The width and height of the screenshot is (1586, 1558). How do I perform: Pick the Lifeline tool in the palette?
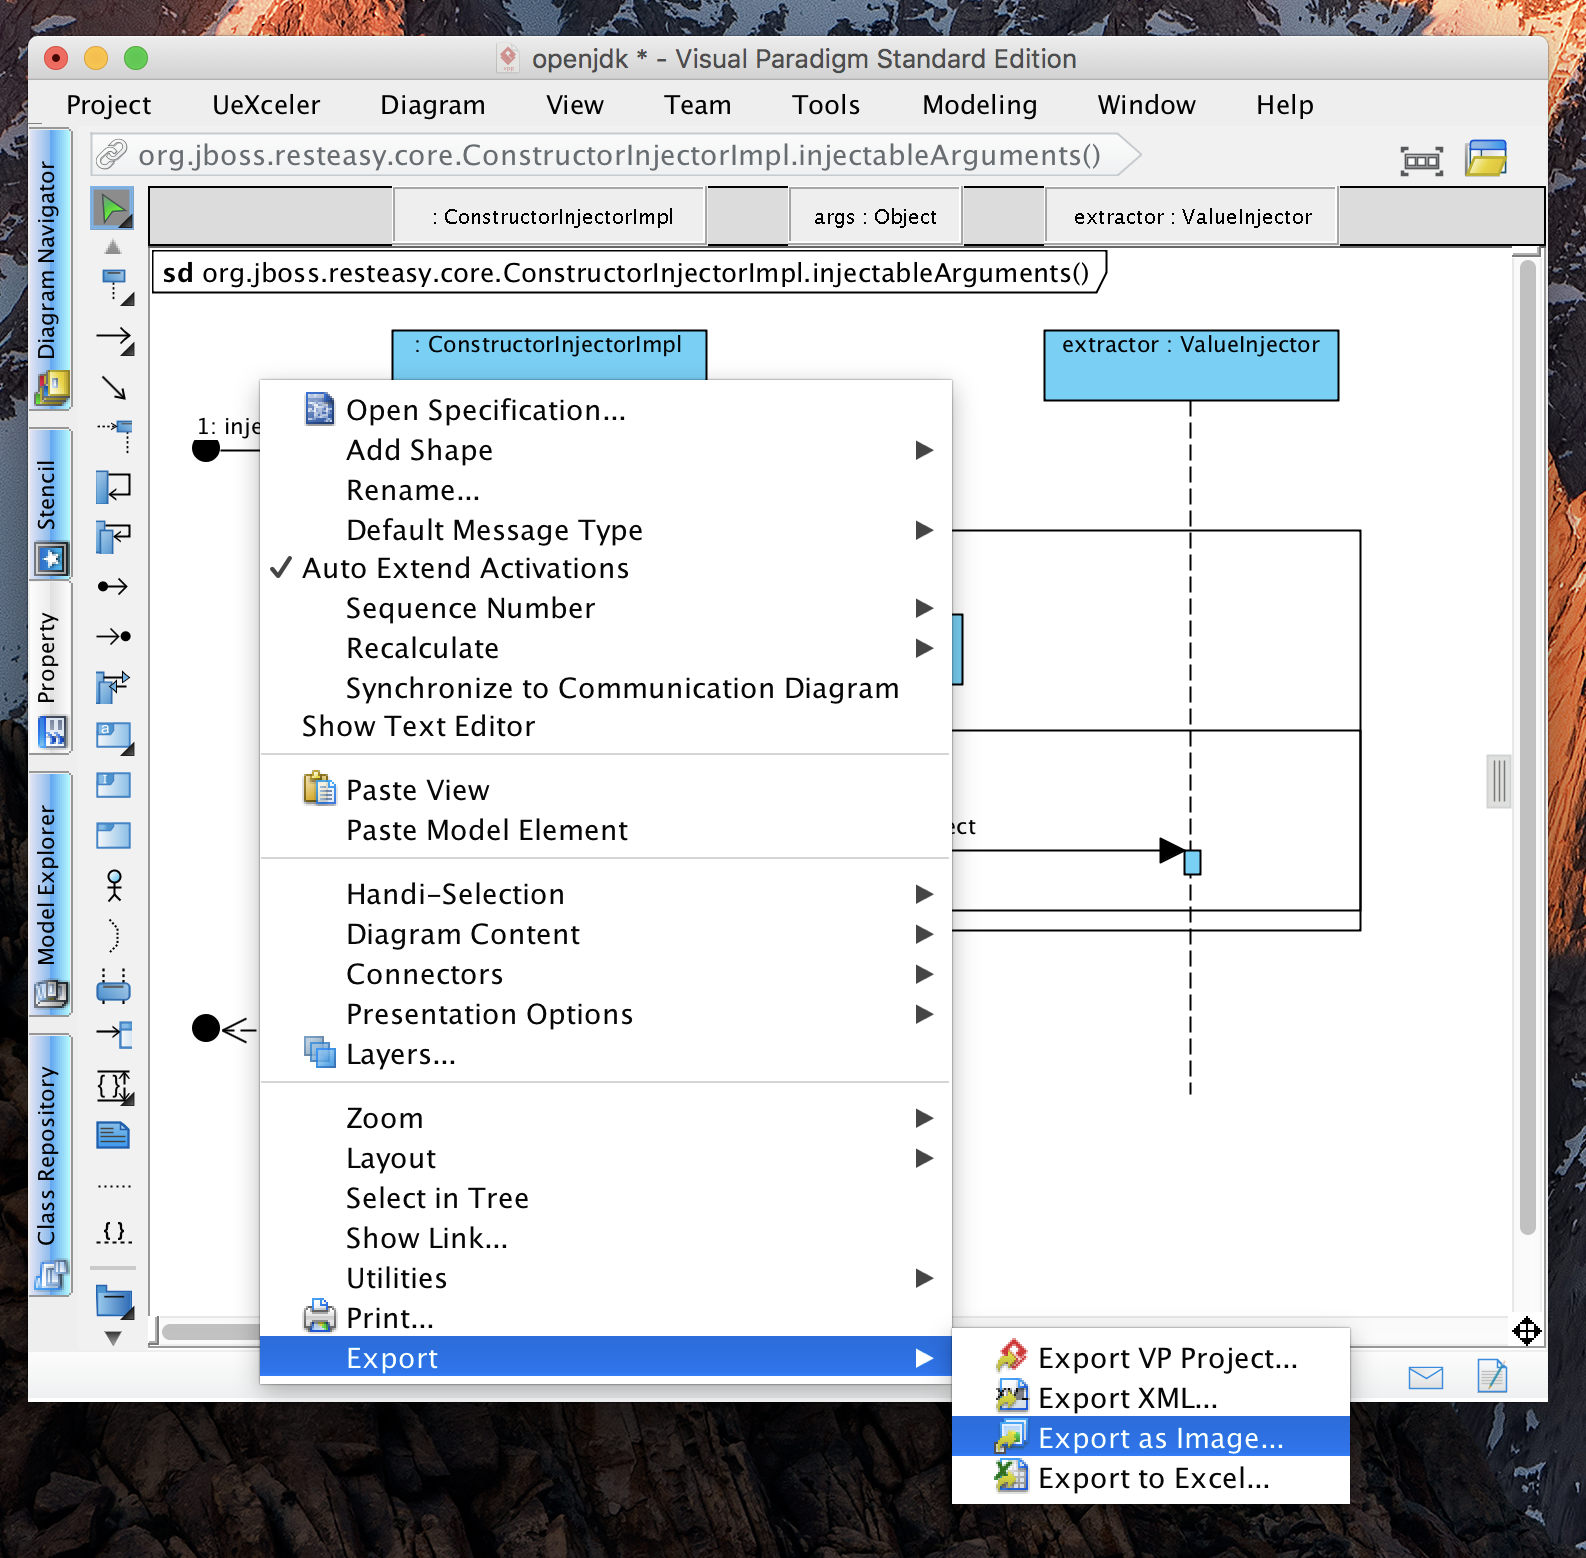tap(115, 286)
